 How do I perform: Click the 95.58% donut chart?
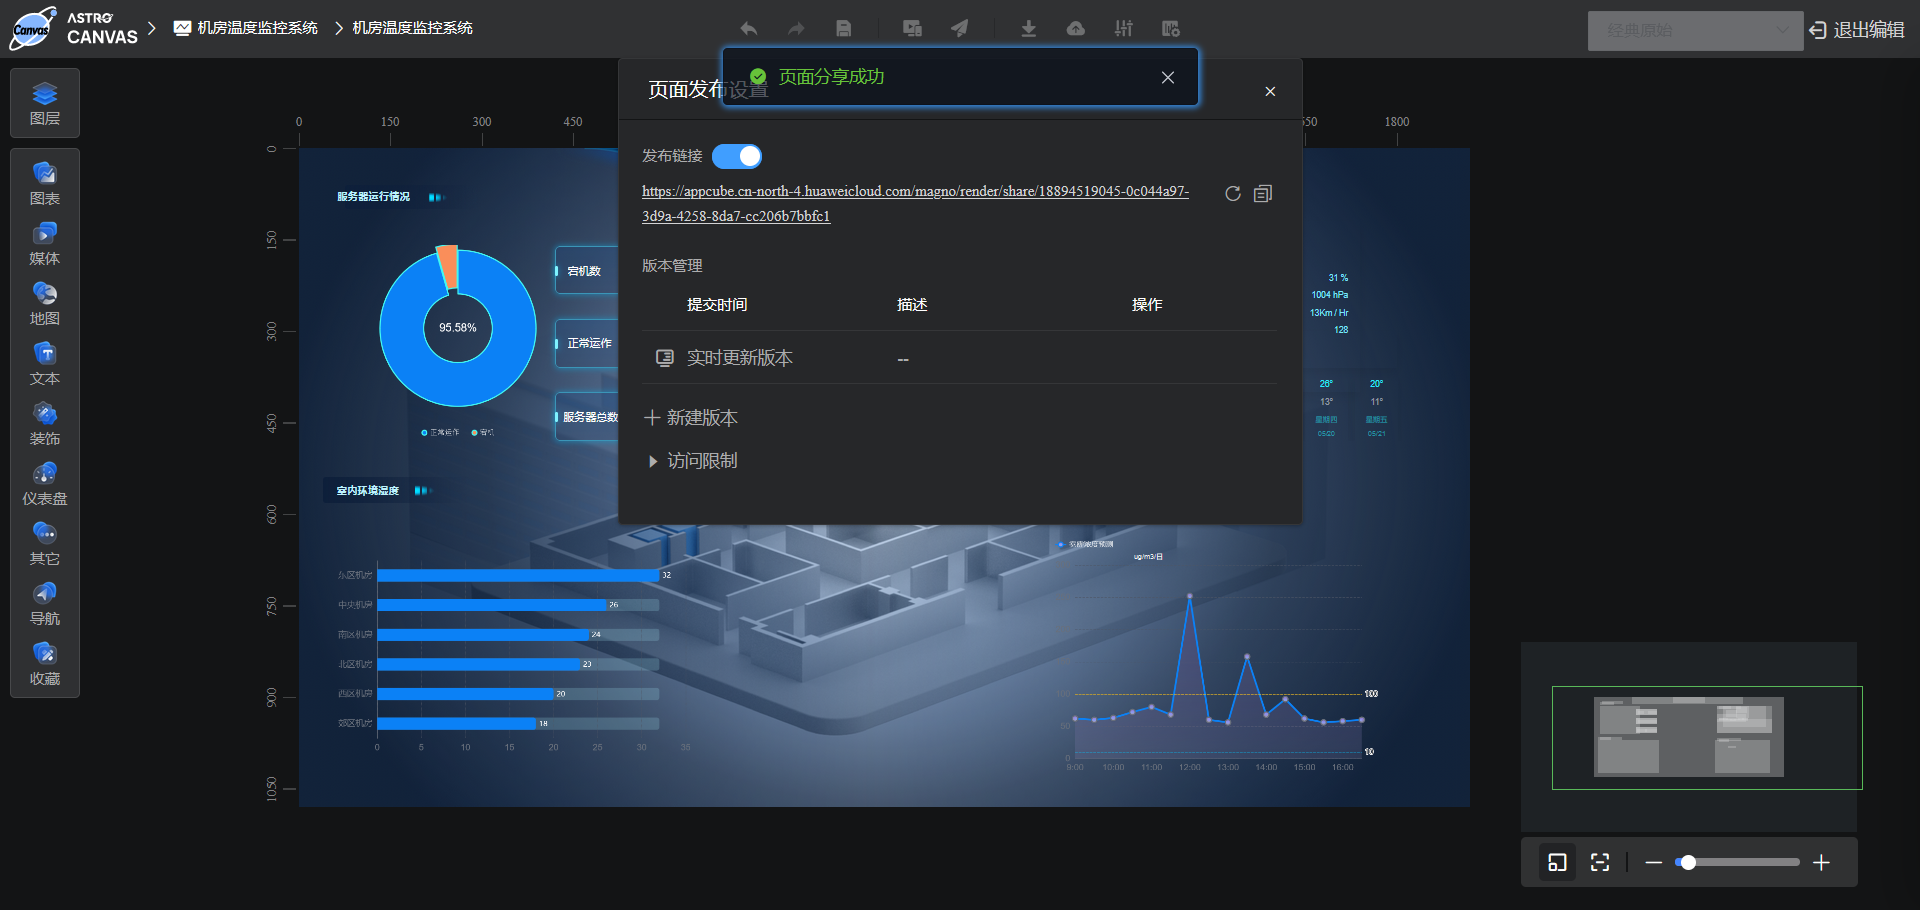pos(458,328)
